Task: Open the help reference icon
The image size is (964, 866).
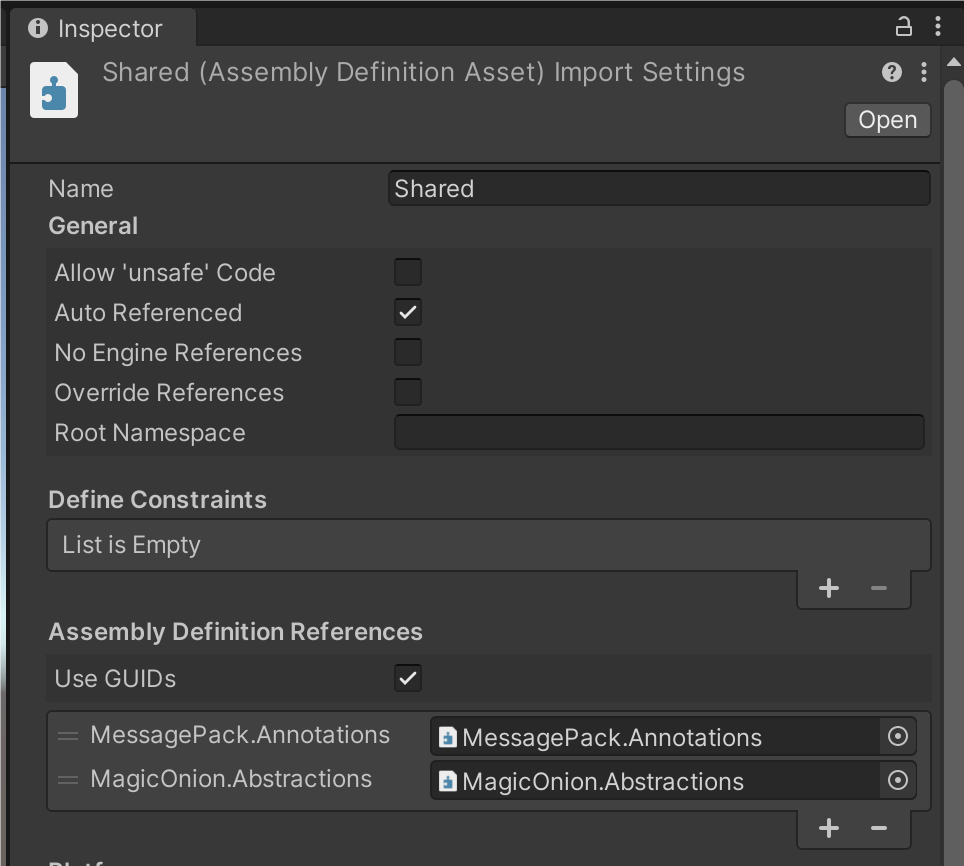Action: [891, 72]
